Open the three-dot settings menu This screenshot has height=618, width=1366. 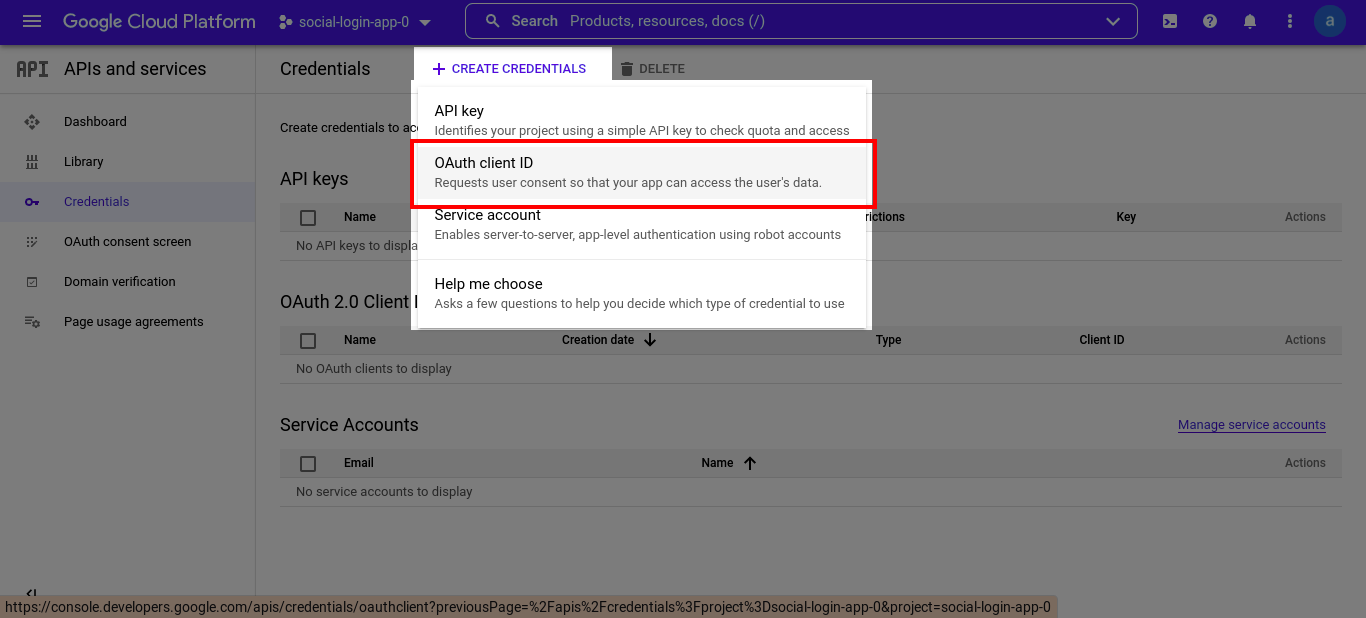coord(1290,21)
